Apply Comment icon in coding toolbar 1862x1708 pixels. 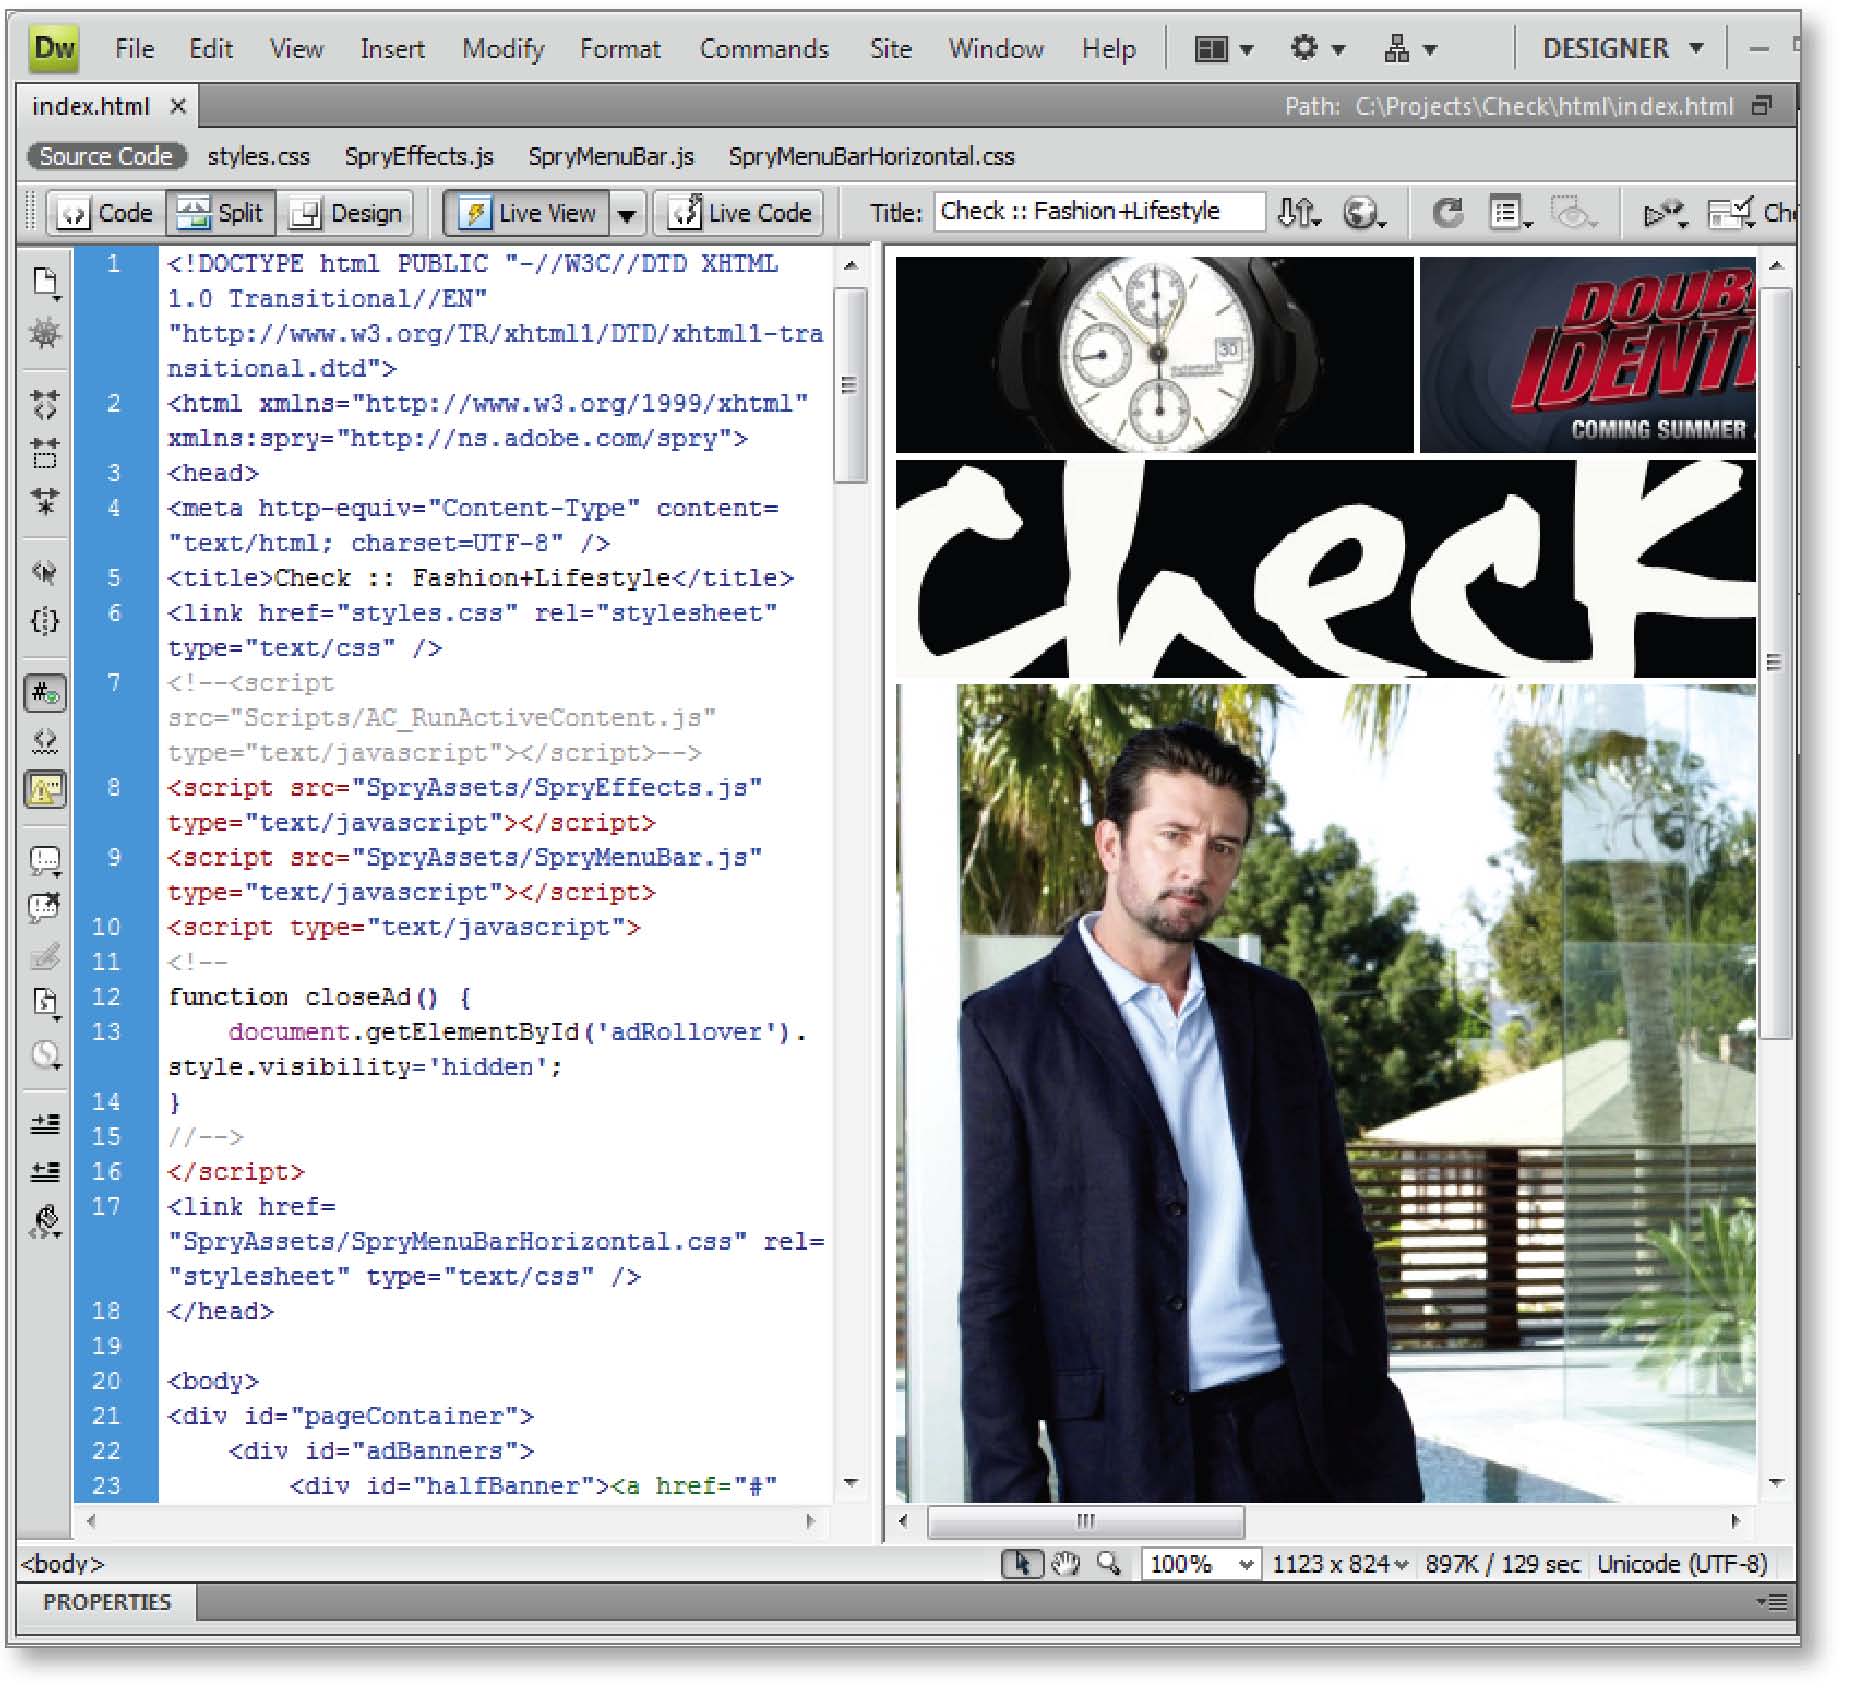45,861
